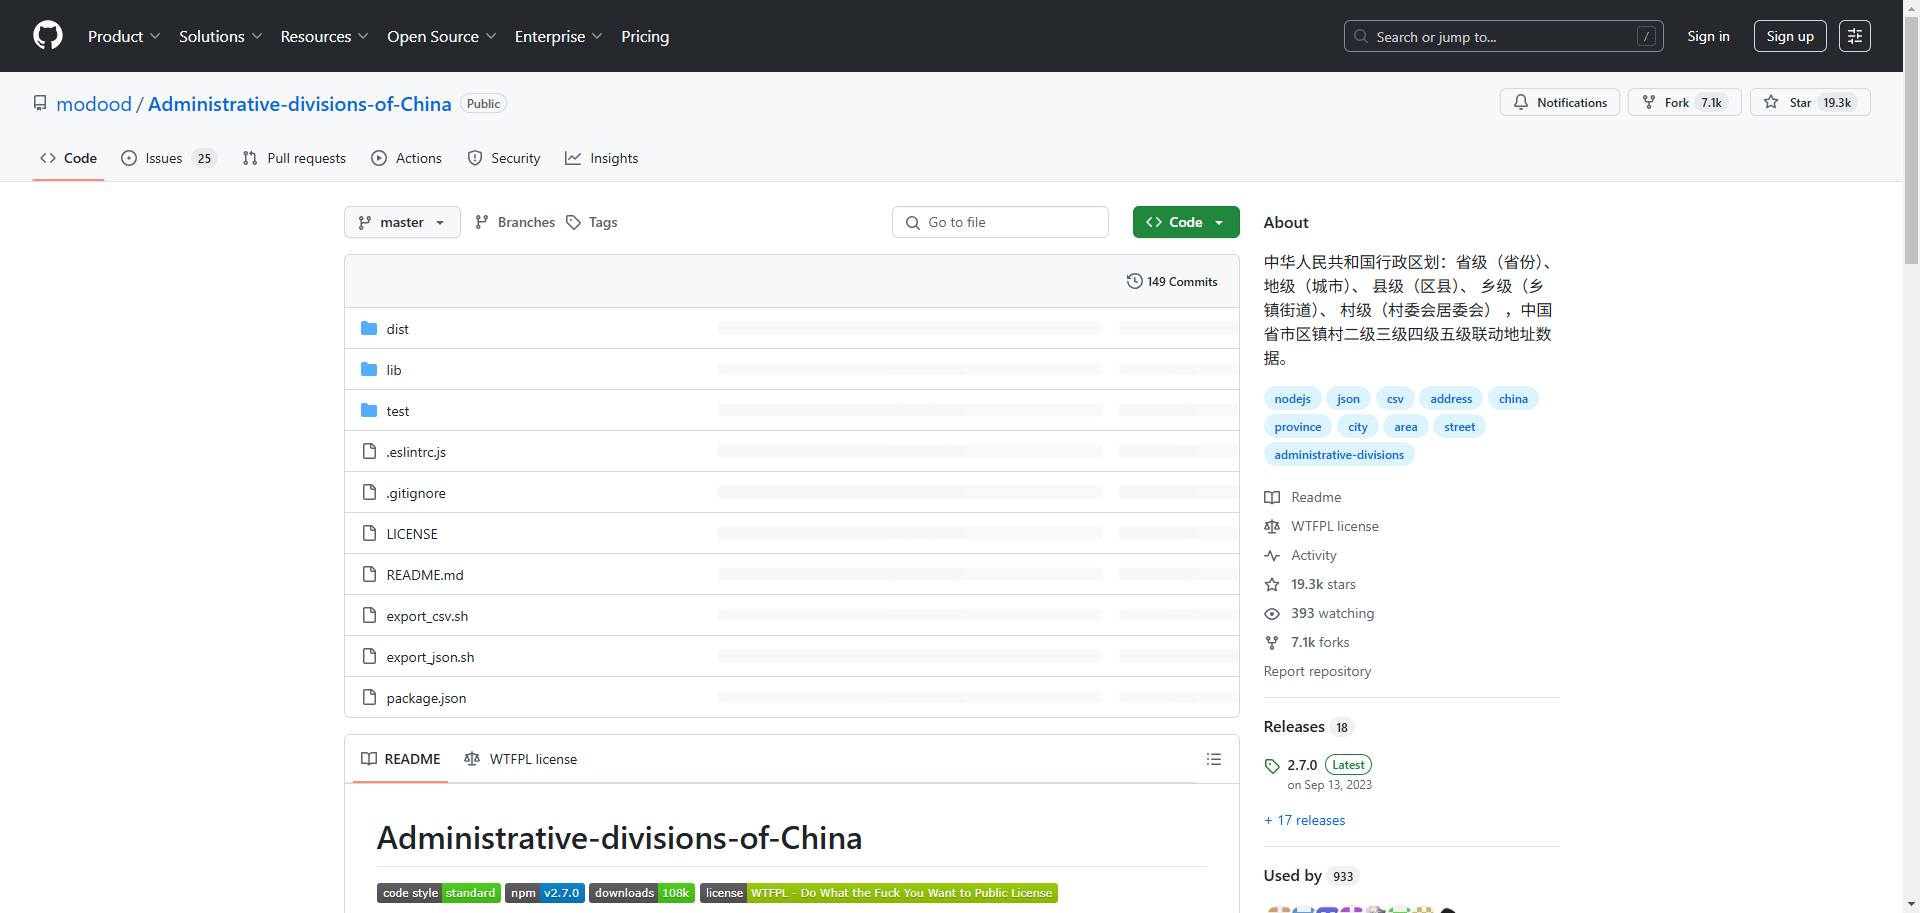Click the Fork icon
Image resolution: width=1920 pixels, height=913 pixels.
point(1649,102)
